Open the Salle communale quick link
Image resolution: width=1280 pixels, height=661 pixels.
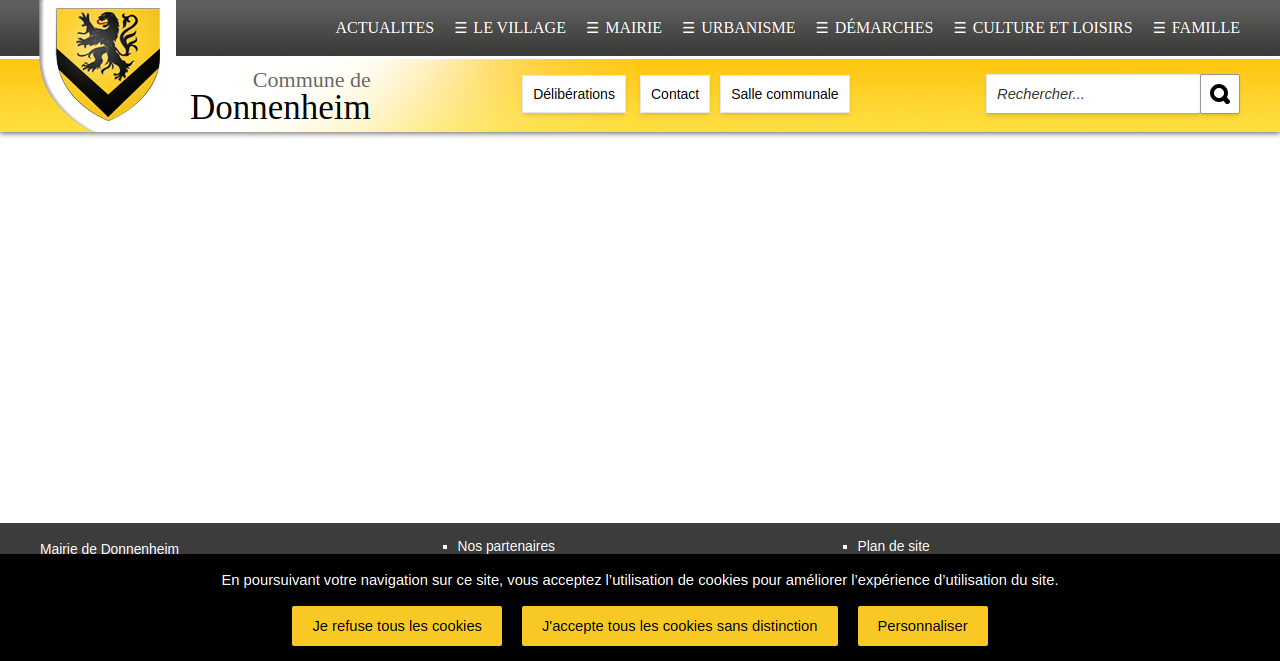(x=785, y=94)
